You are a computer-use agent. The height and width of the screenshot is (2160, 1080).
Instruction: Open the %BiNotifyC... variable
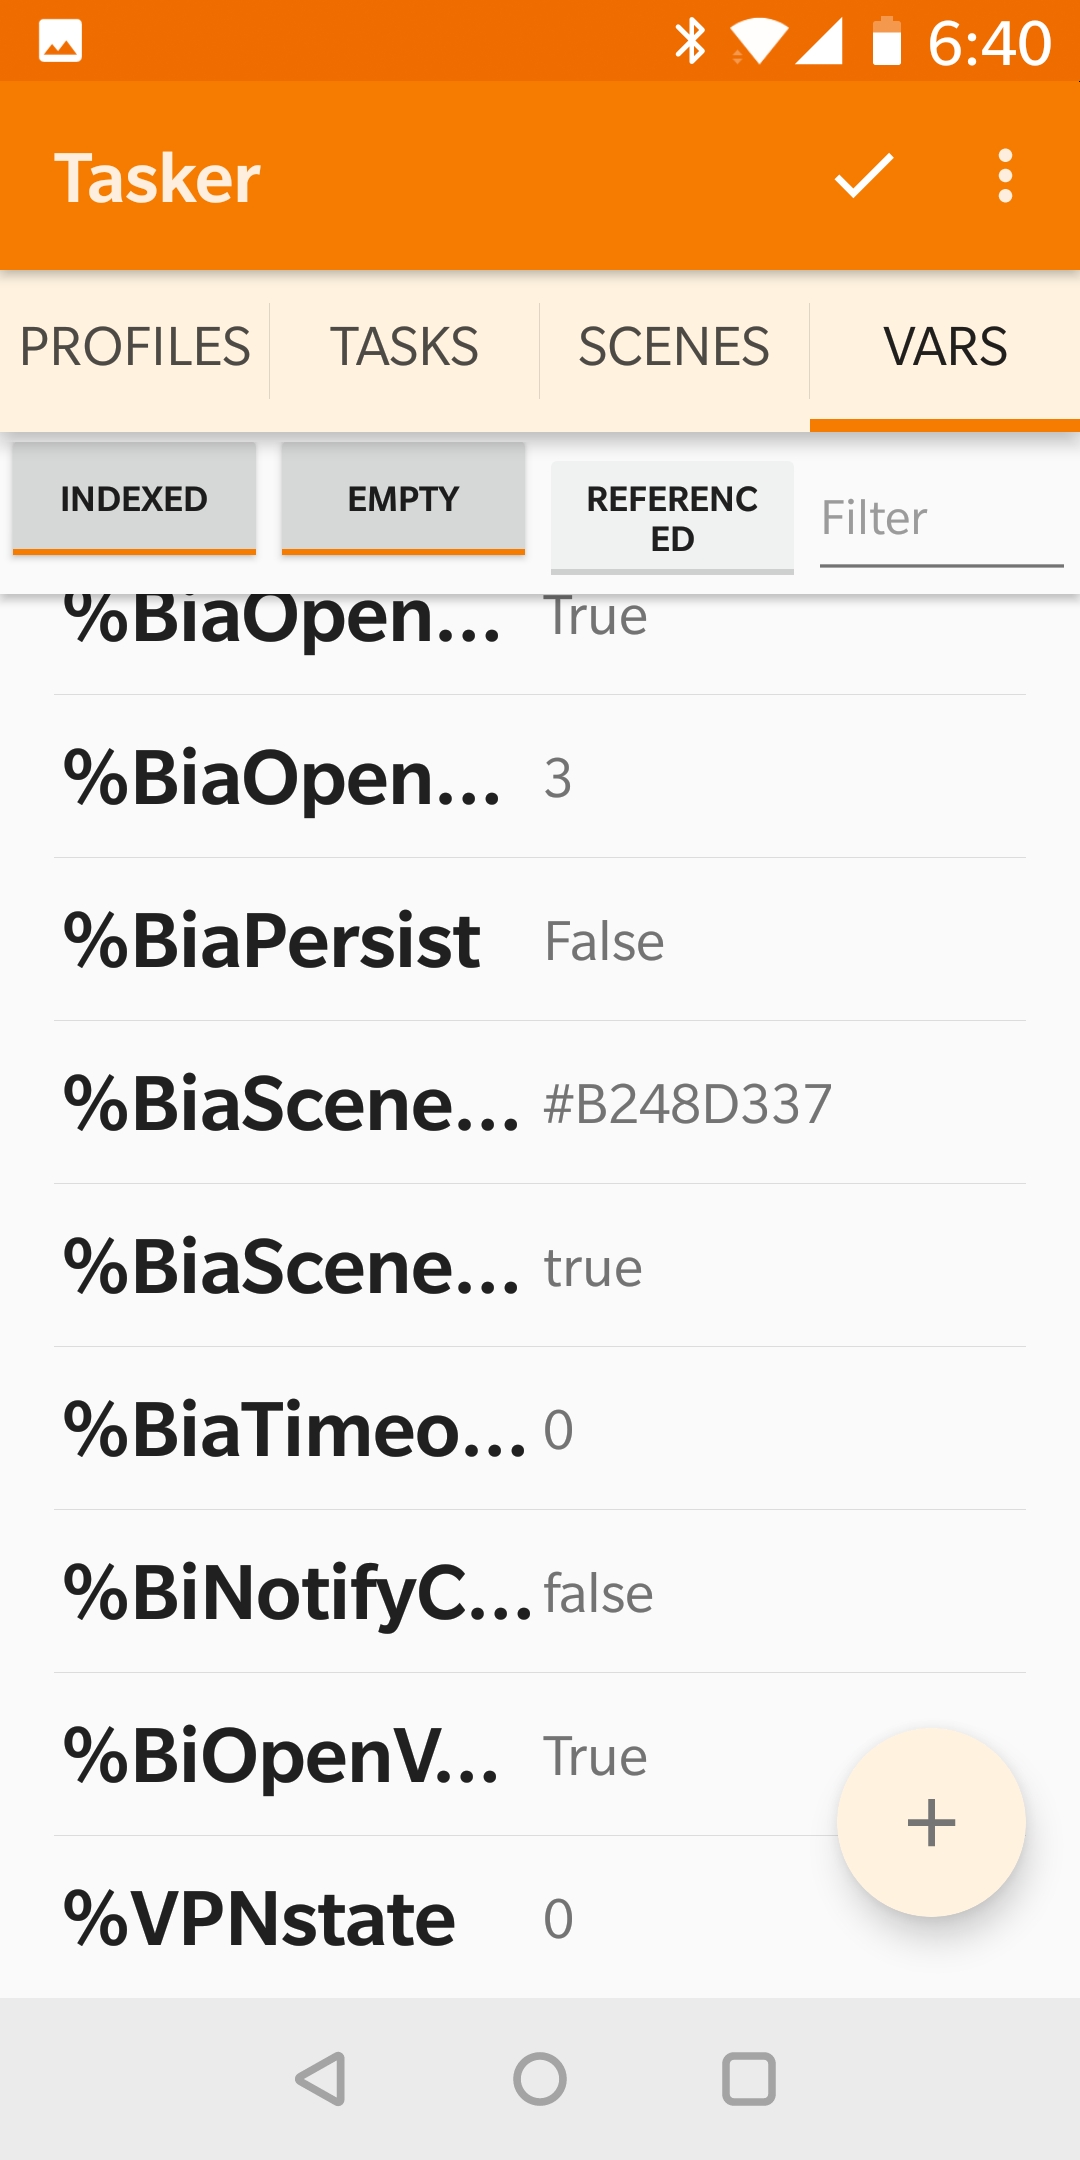click(x=540, y=1592)
